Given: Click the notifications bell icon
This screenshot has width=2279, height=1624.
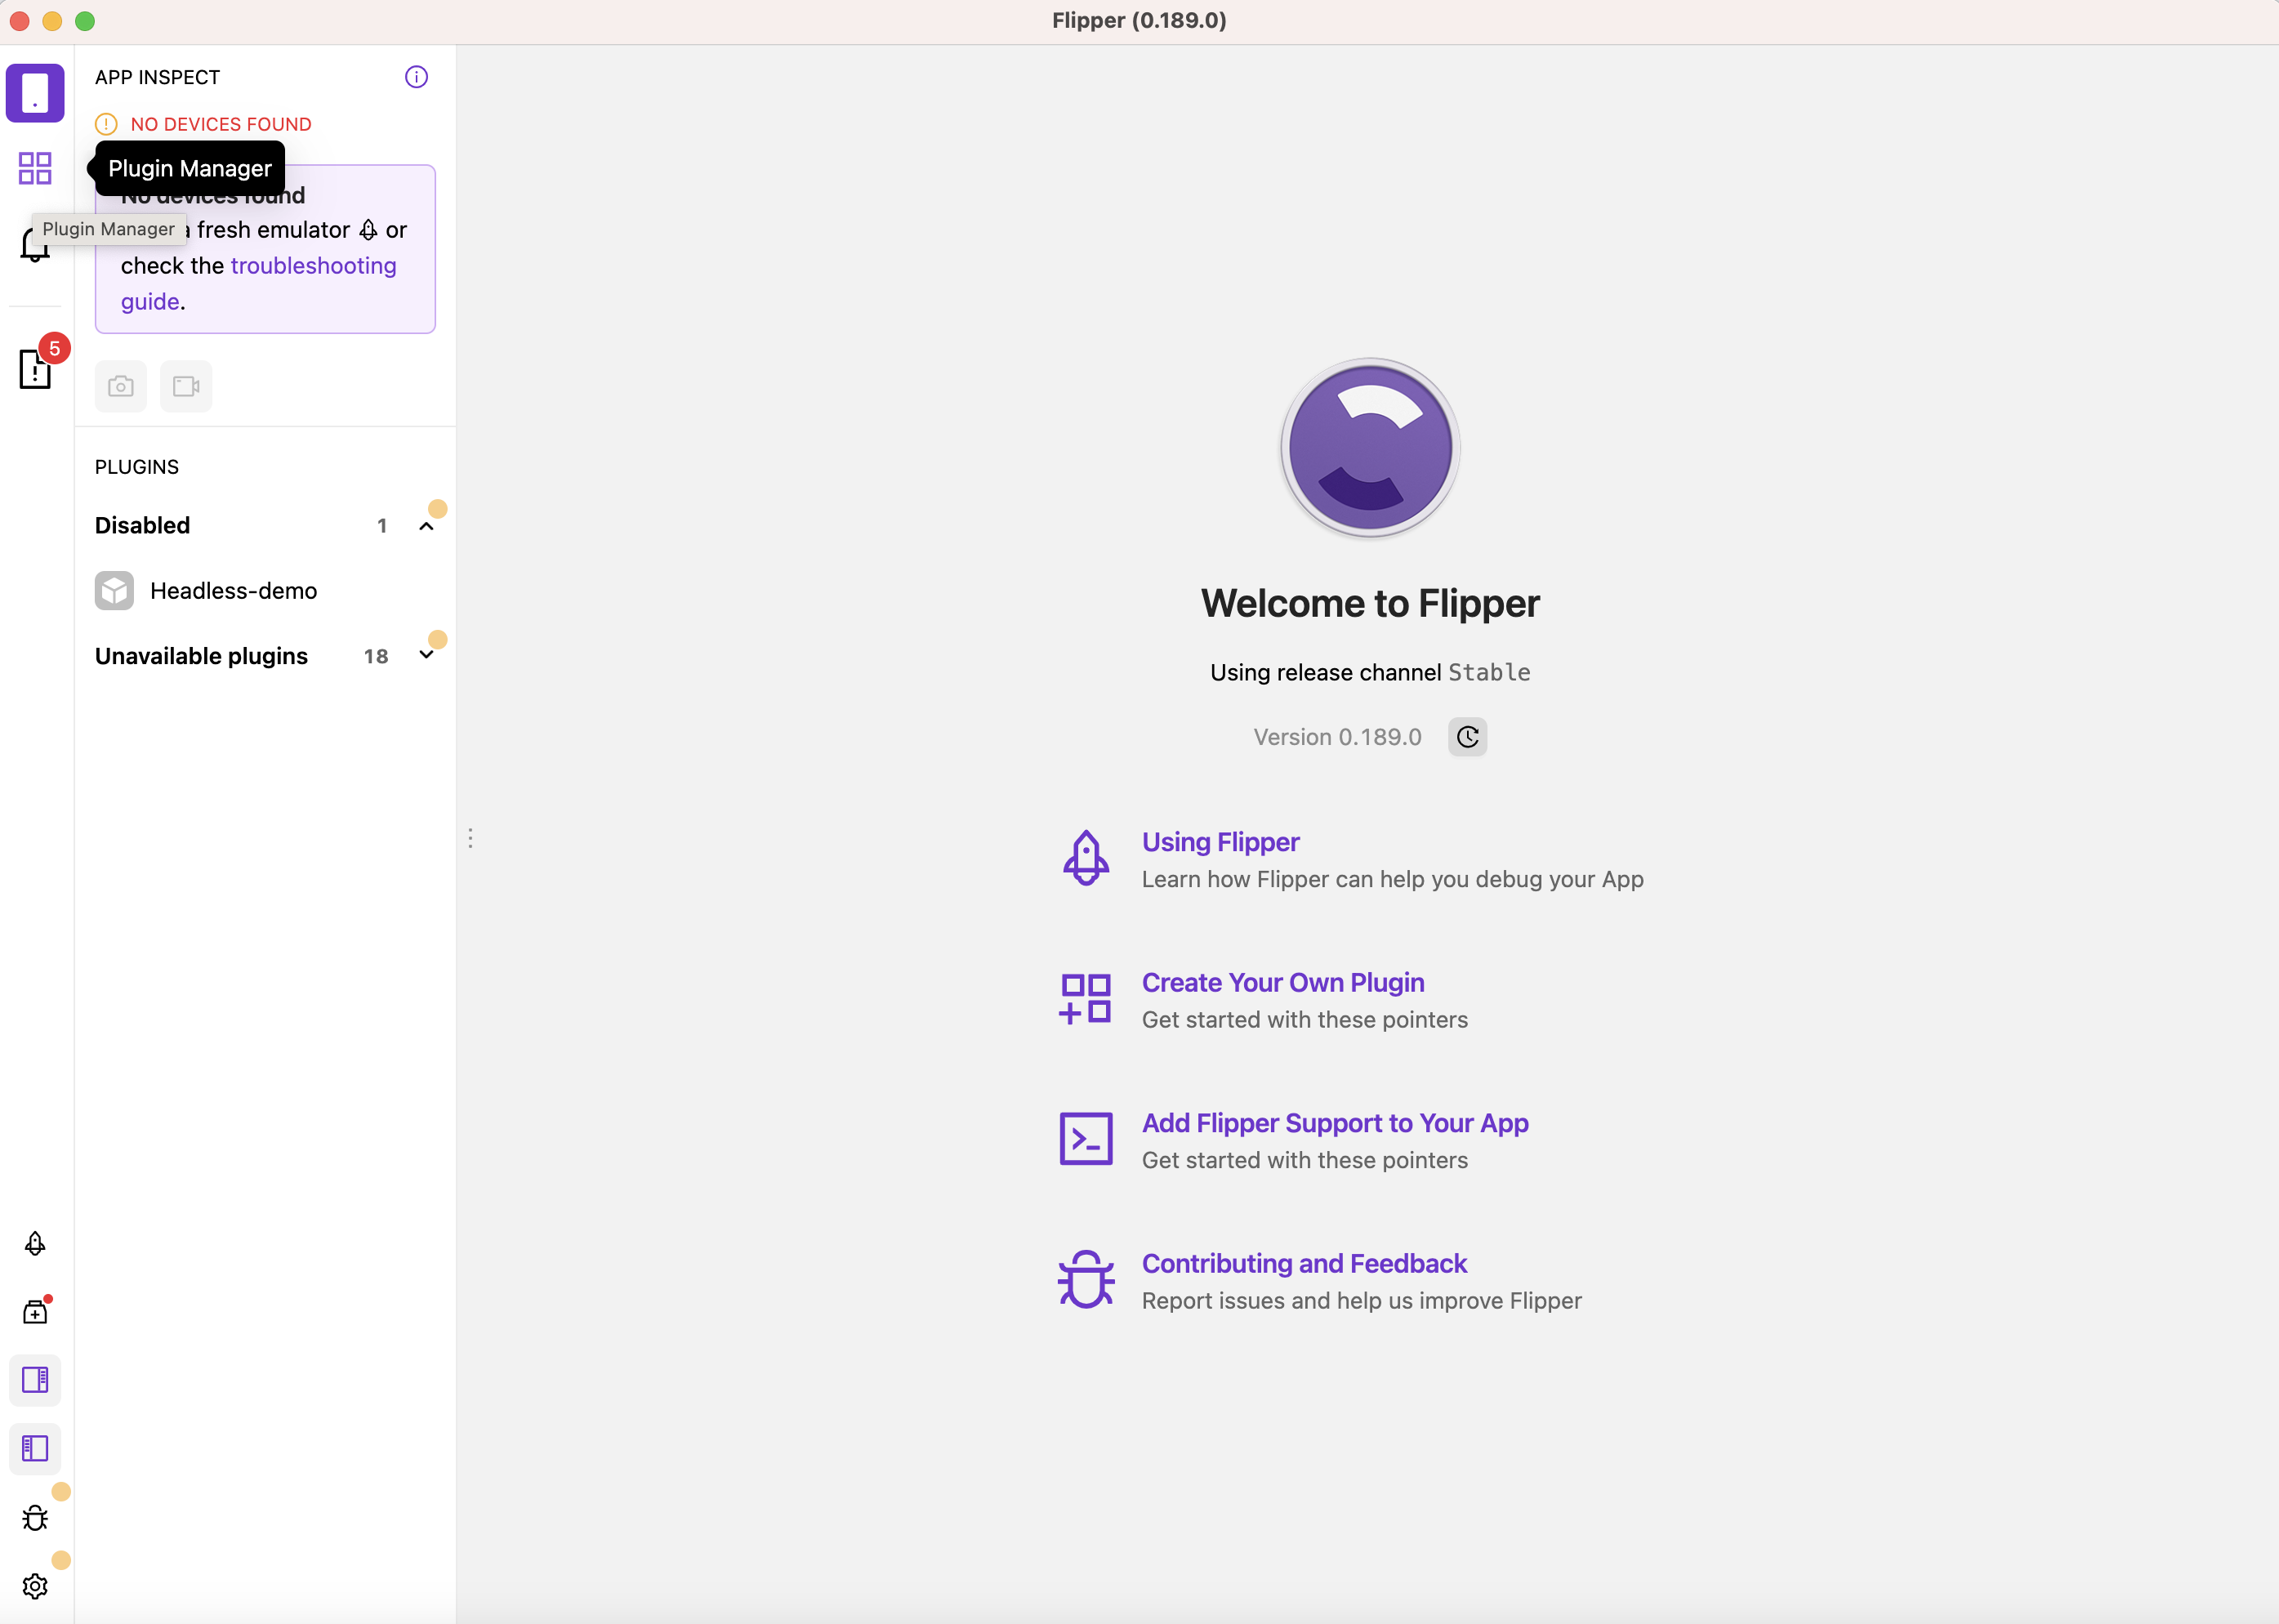Looking at the screenshot, I should coord(33,244).
